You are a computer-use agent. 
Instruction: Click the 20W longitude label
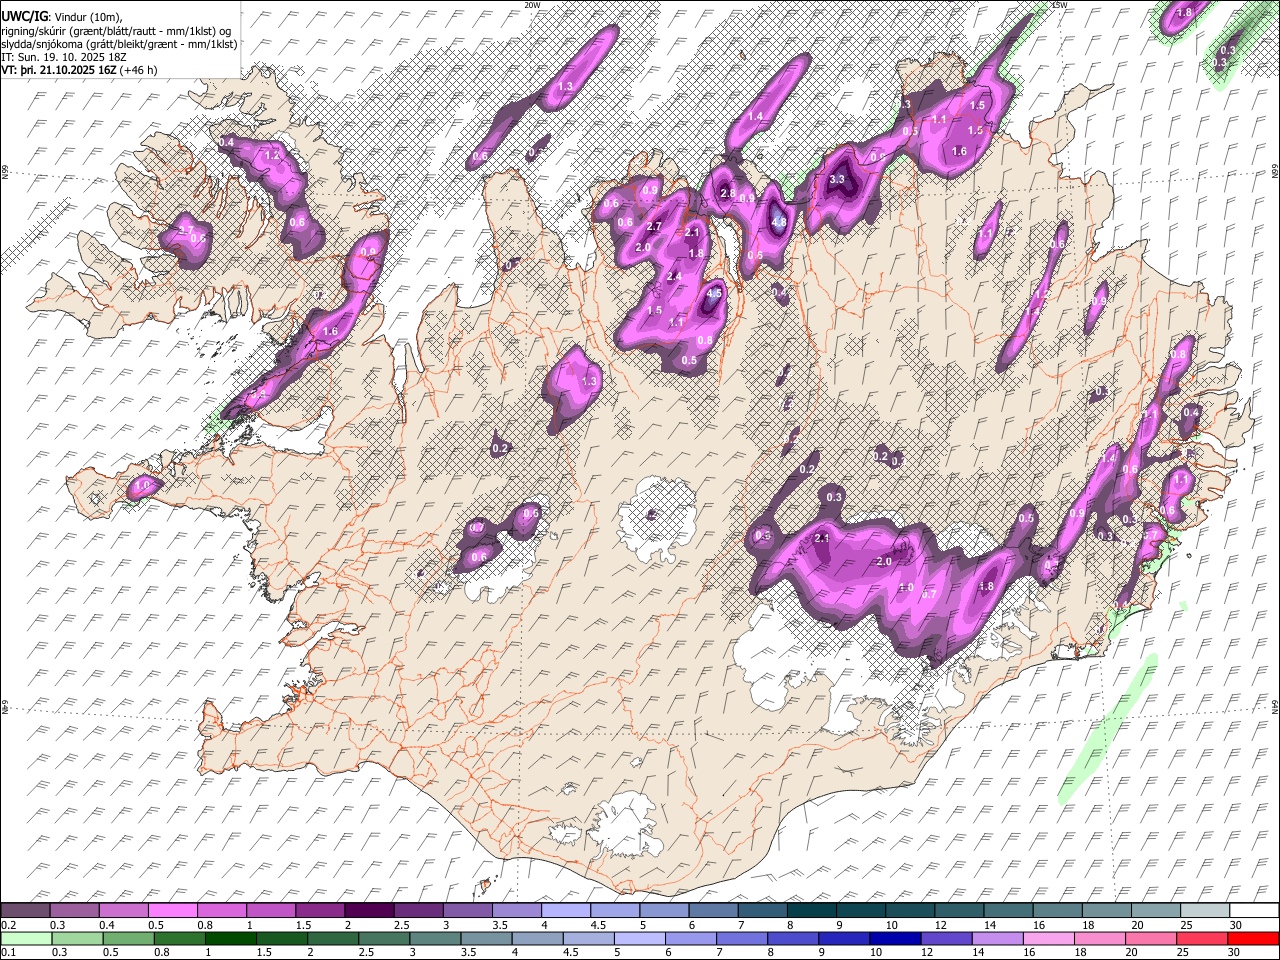point(532,5)
